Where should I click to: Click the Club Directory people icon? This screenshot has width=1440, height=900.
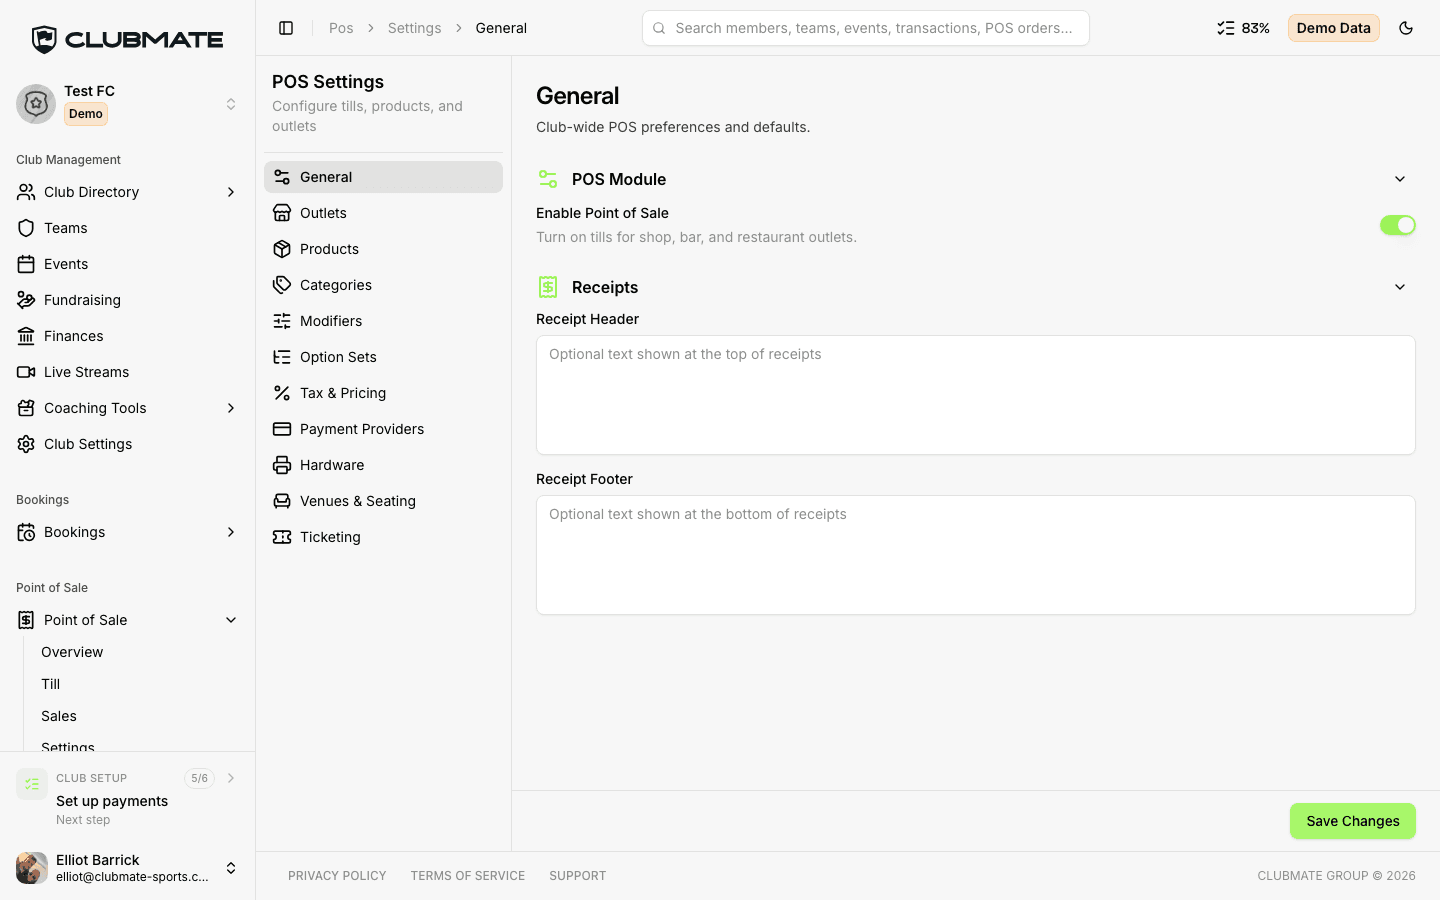tap(26, 192)
